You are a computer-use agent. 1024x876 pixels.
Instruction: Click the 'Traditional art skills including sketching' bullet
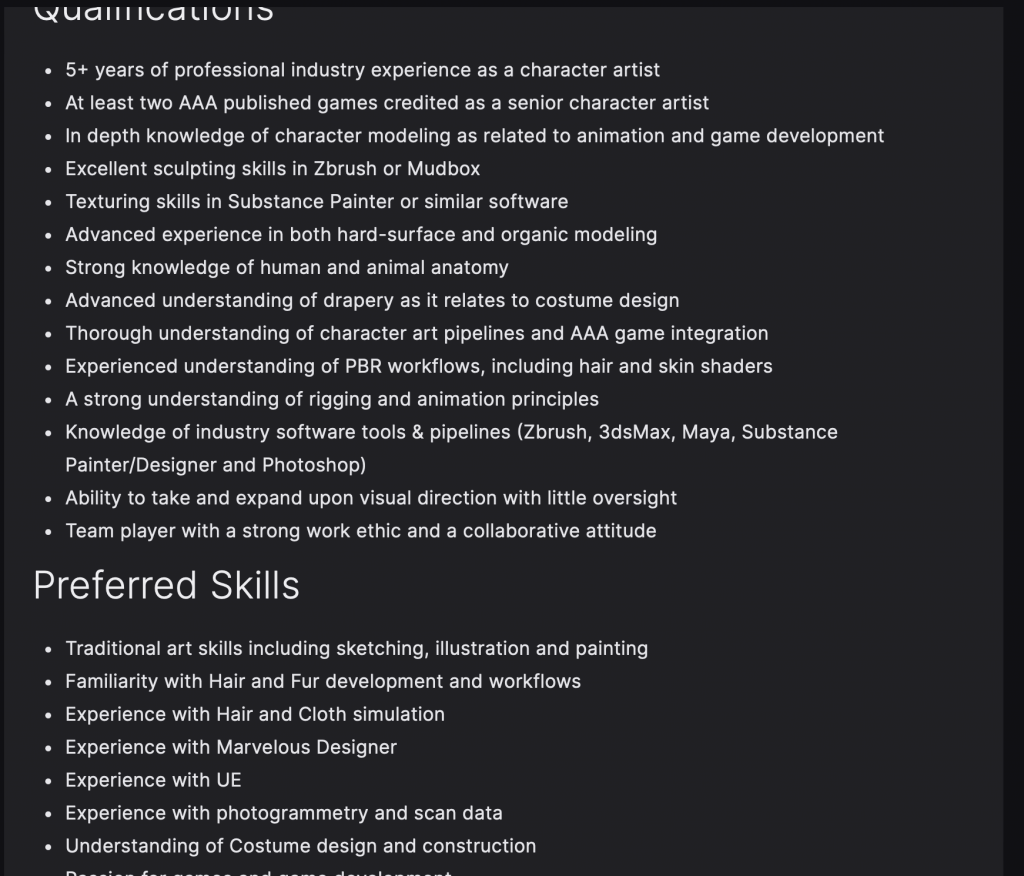tap(357, 649)
